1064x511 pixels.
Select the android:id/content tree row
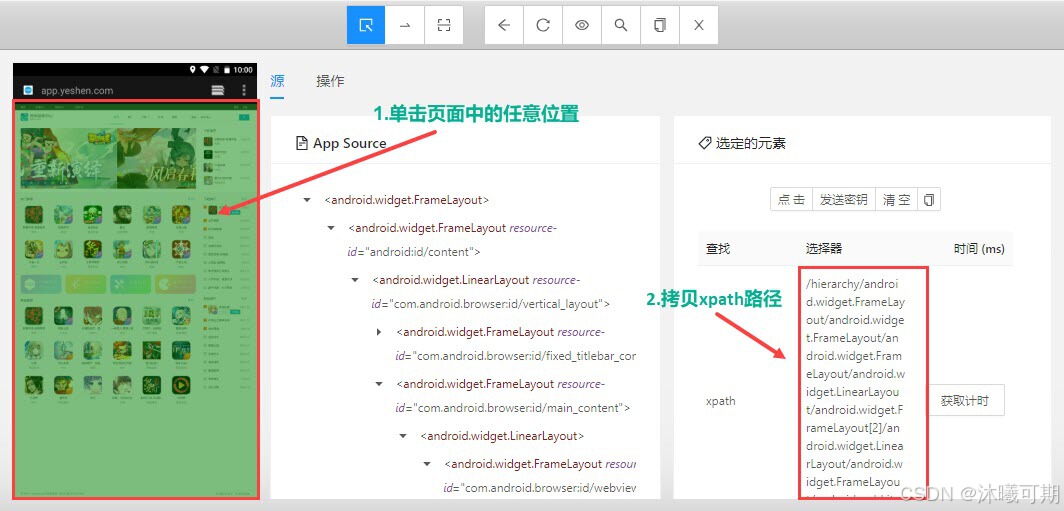[453, 240]
